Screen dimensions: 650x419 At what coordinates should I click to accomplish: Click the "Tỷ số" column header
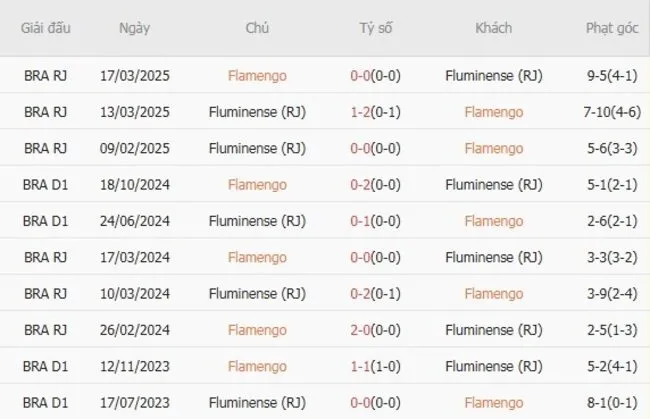click(376, 28)
